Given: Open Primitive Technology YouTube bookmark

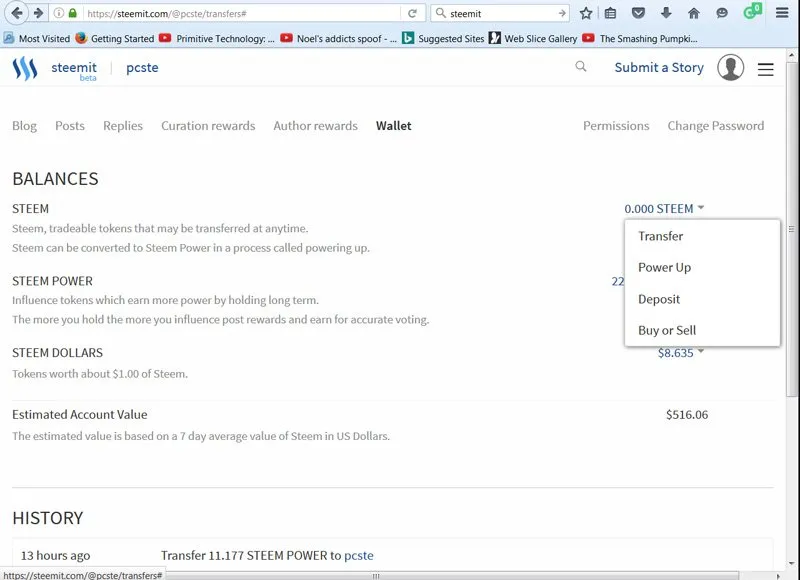Looking at the screenshot, I should [x=216, y=38].
